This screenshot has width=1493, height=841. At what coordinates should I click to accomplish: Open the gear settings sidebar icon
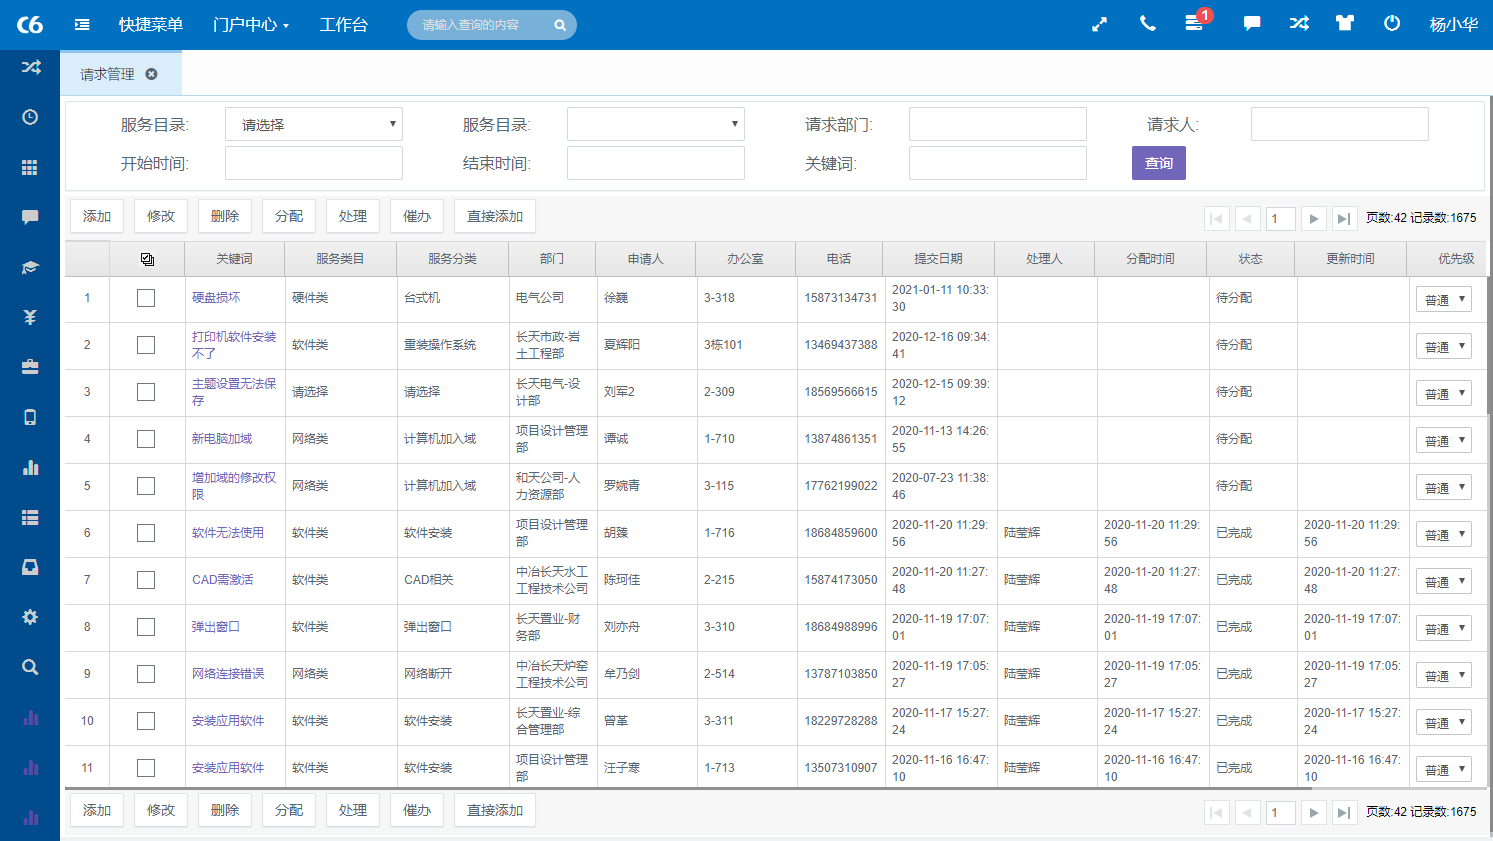point(30,617)
